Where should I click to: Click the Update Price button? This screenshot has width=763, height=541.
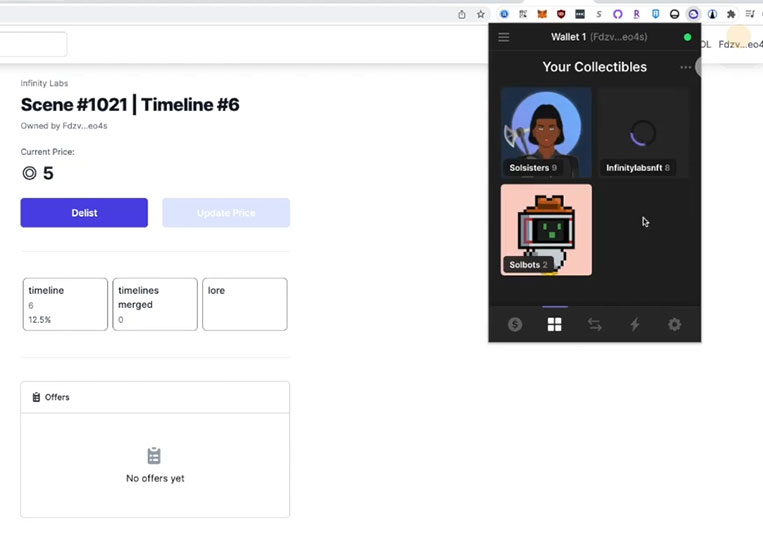click(226, 213)
